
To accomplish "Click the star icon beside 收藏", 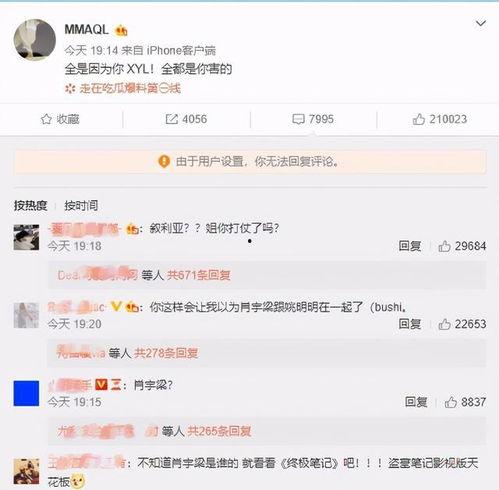I will coord(46,119).
